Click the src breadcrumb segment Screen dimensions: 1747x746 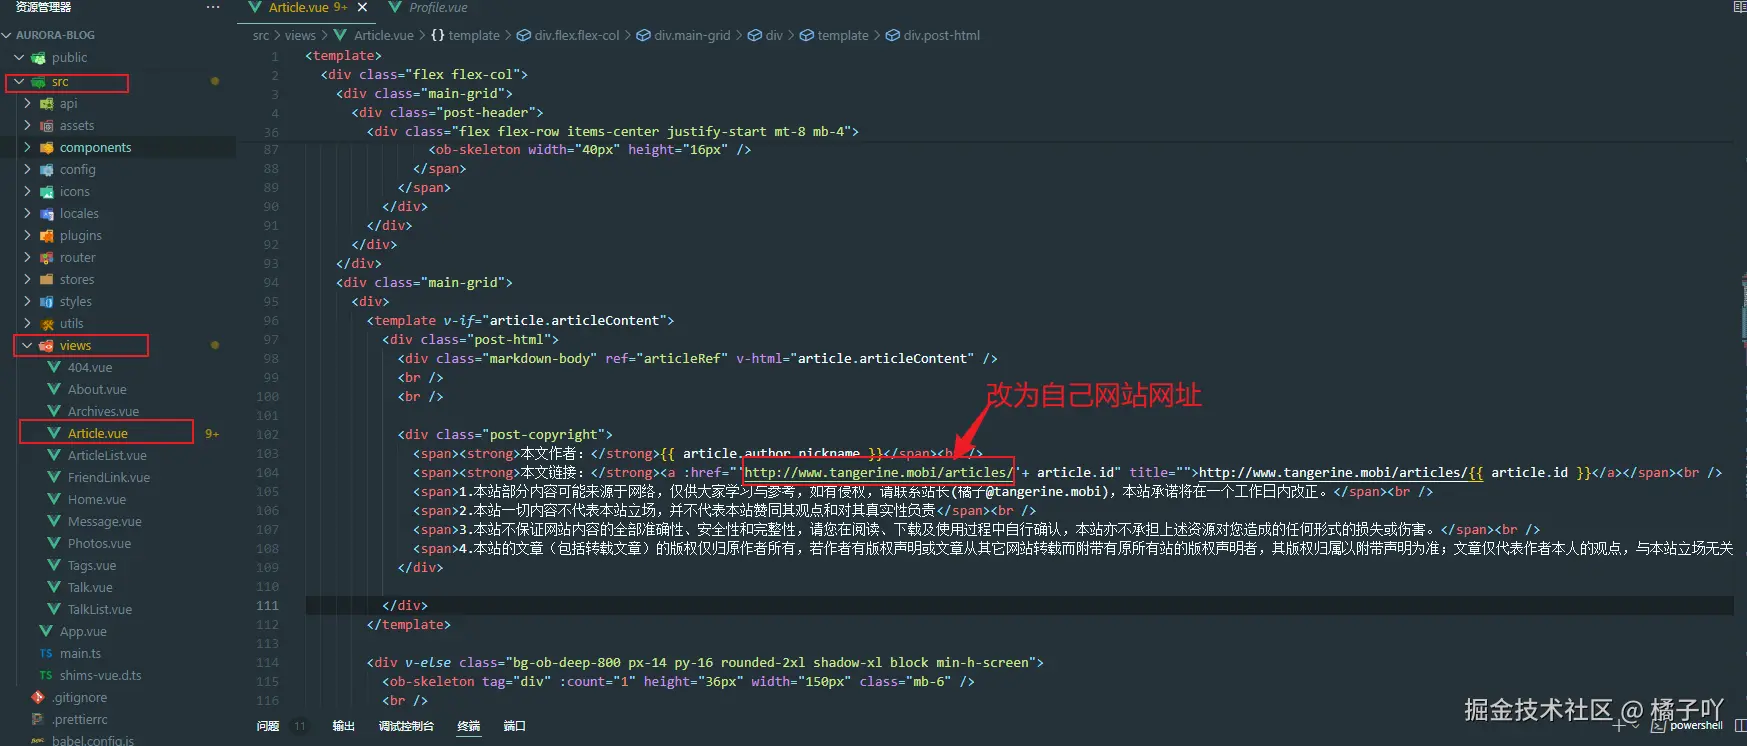pyautogui.click(x=261, y=35)
